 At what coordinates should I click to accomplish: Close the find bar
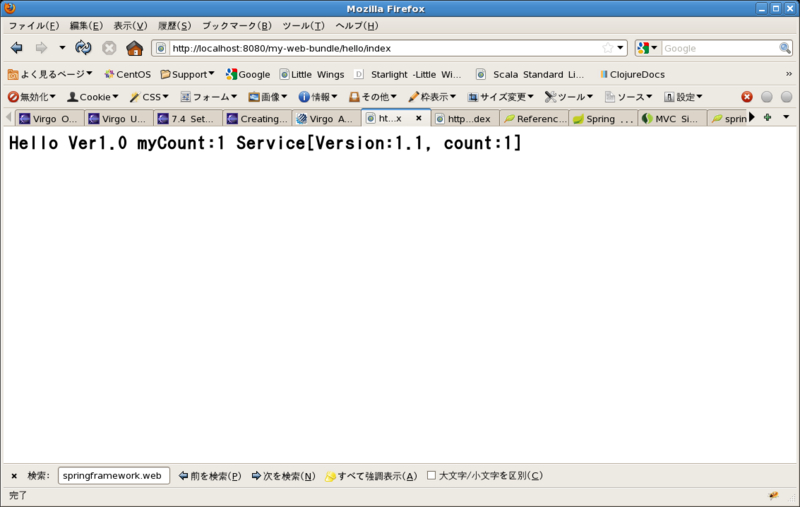14,476
